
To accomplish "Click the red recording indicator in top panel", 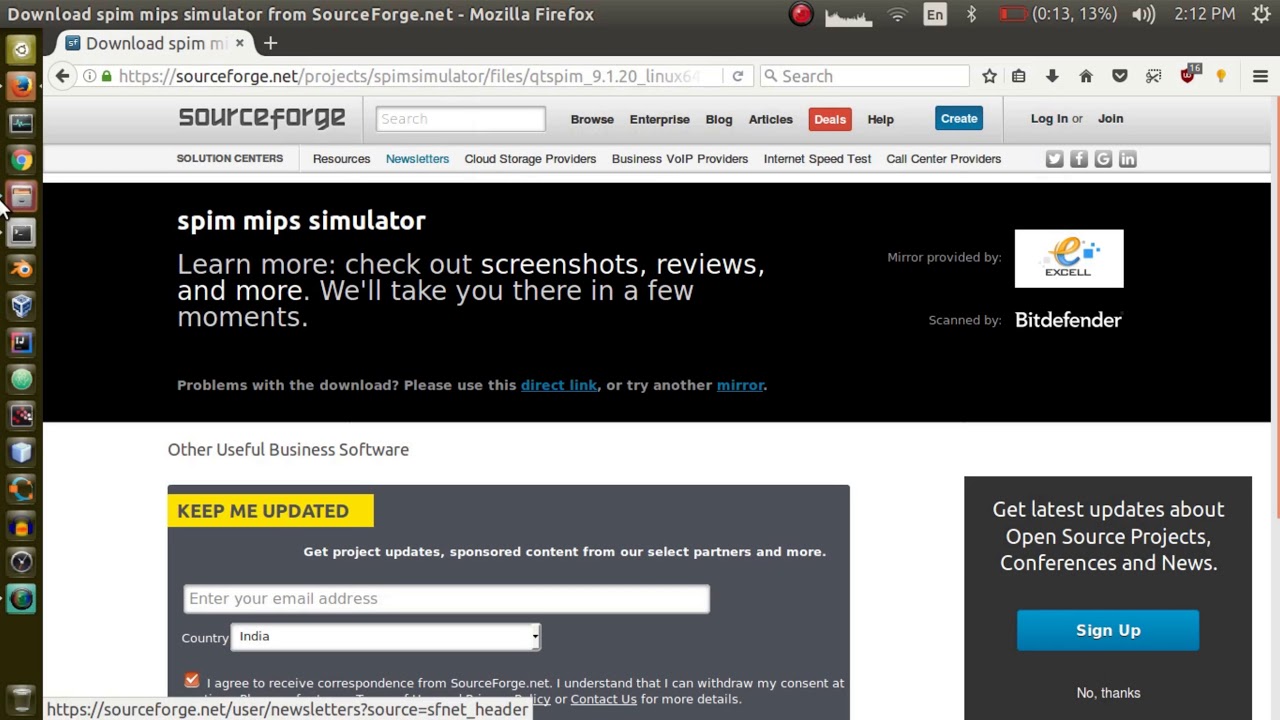I will pos(801,14).
